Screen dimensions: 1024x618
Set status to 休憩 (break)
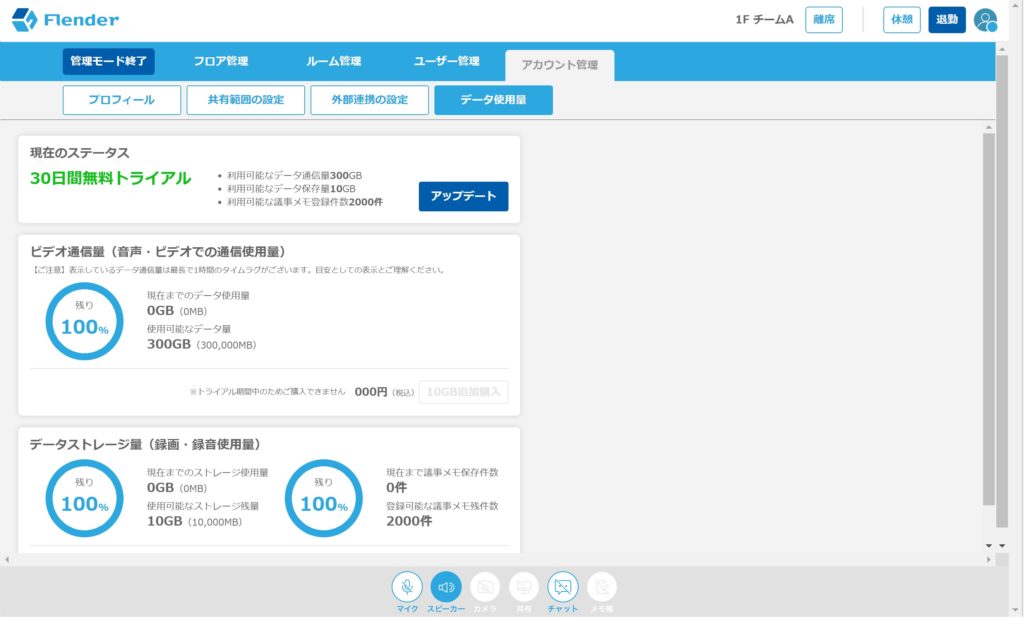click(x=901, y=20)
